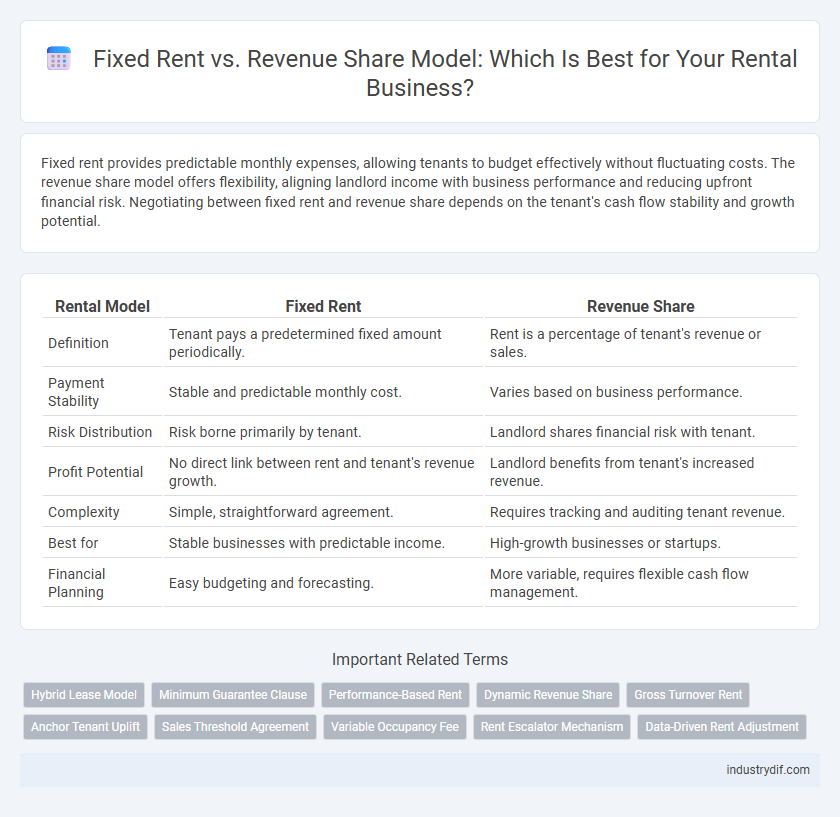
Task: Click 'Stable businesses with predictable income.' cell
Action: coord(324,543)
